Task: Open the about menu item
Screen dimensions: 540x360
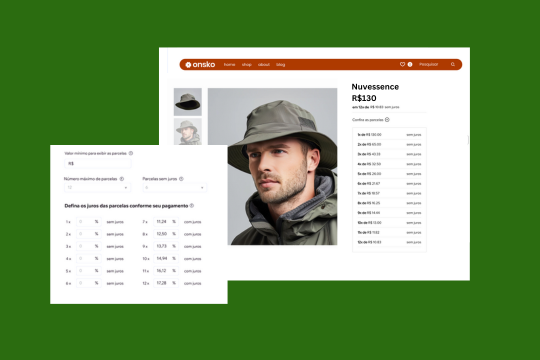Action: 264,64
